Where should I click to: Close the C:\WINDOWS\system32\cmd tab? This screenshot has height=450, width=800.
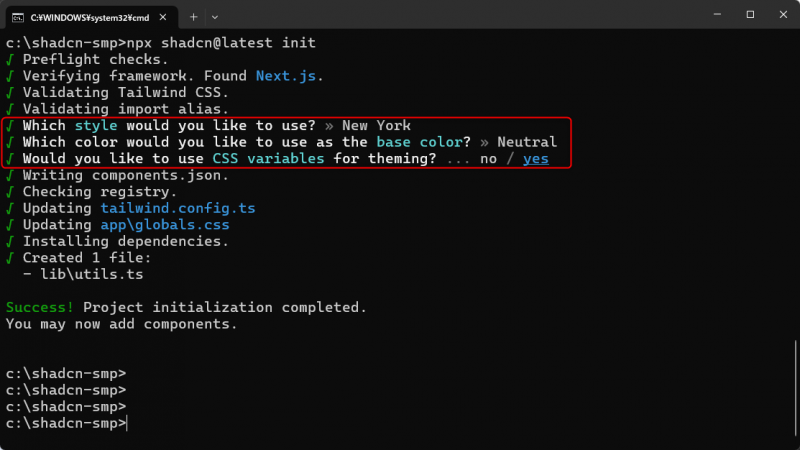[167, 16]
